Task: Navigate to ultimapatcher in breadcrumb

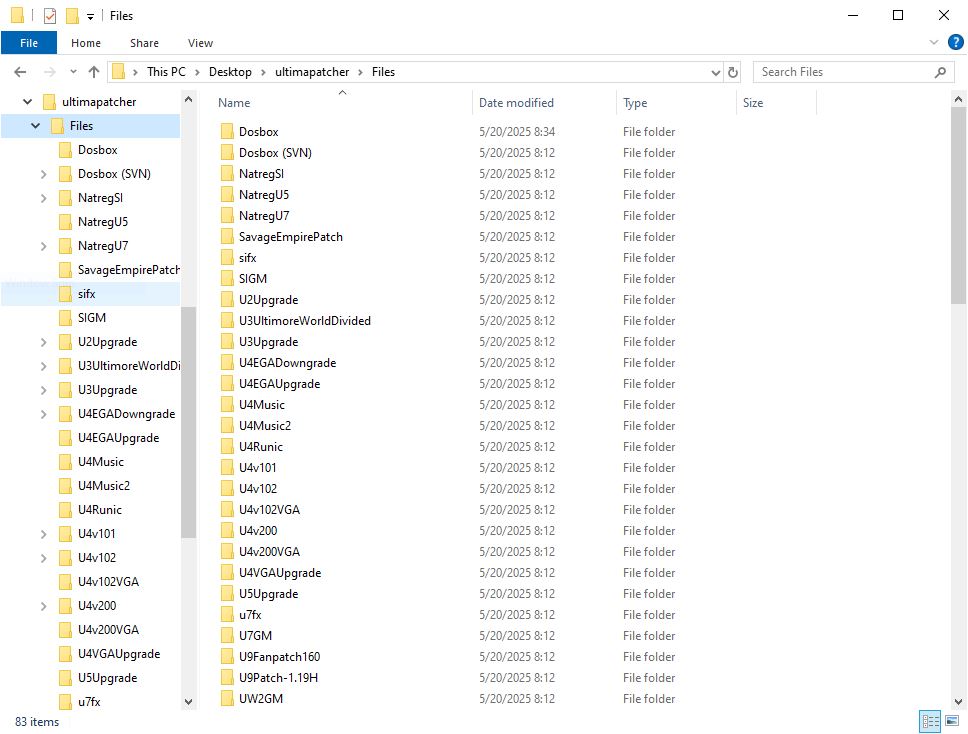Action: [x=312, y=72]
